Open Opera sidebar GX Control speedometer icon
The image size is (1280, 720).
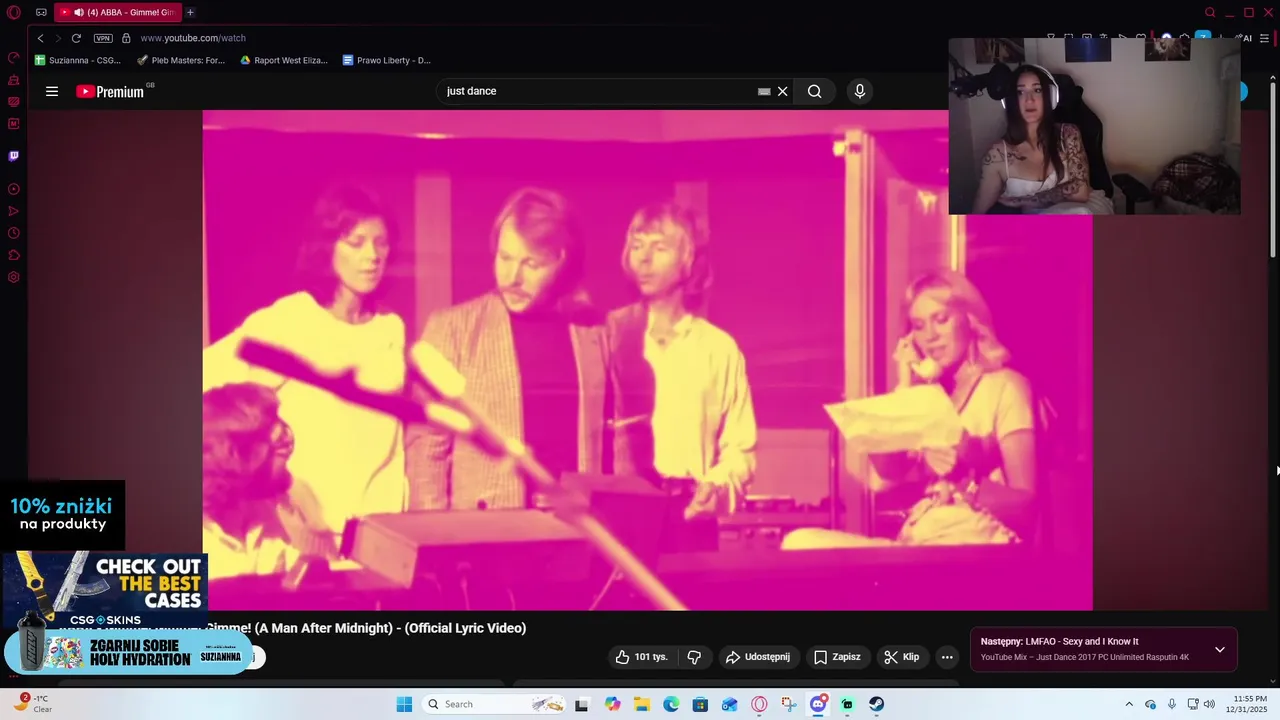(14, 58)
